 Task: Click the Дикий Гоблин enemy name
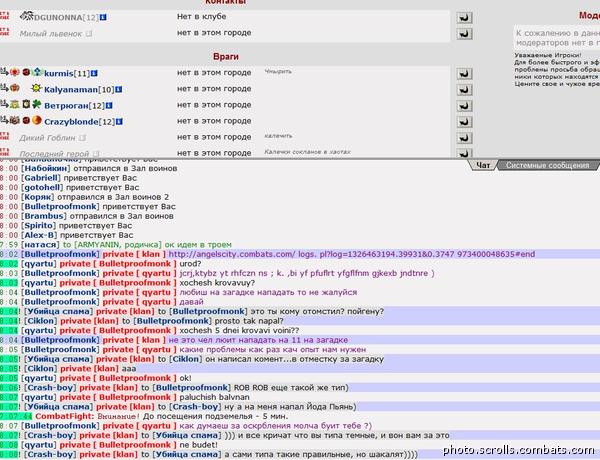point(47,138)
